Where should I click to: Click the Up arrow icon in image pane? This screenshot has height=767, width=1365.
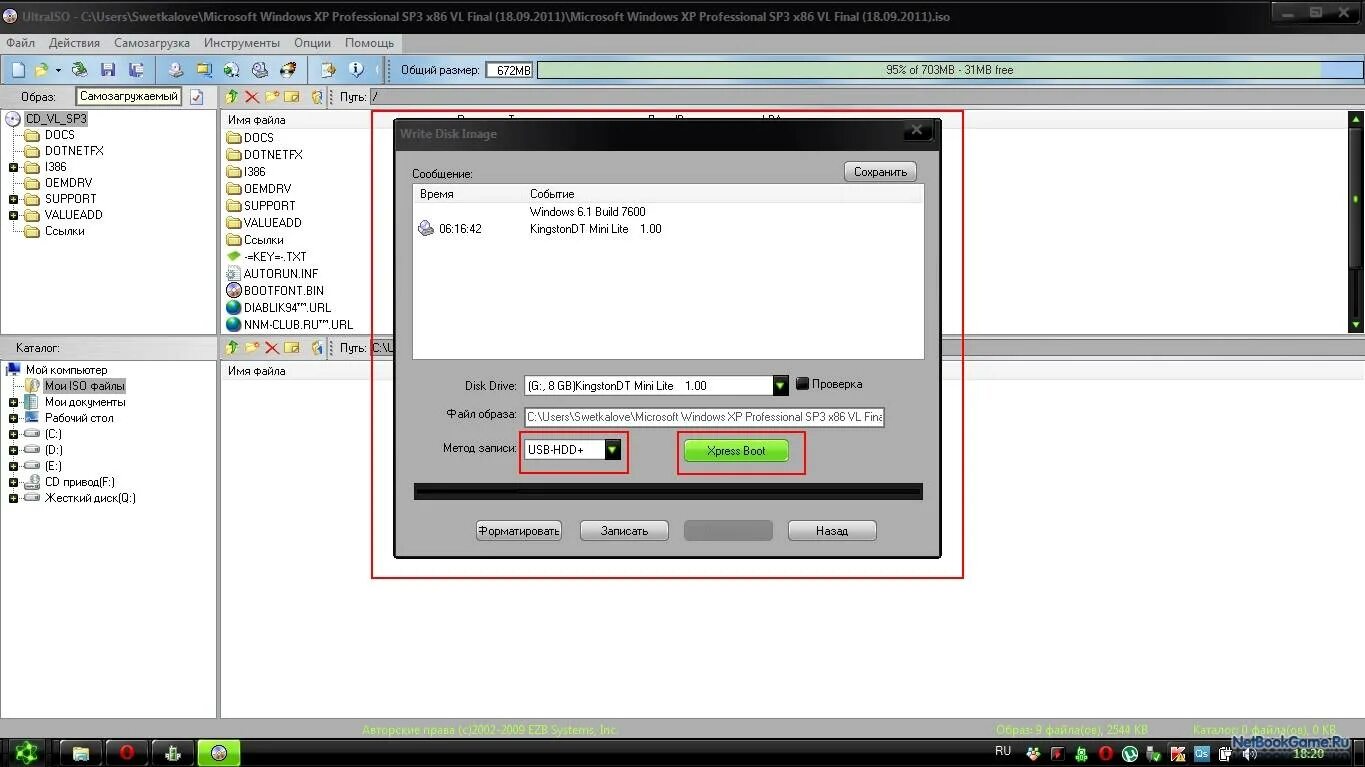point(232,97)
